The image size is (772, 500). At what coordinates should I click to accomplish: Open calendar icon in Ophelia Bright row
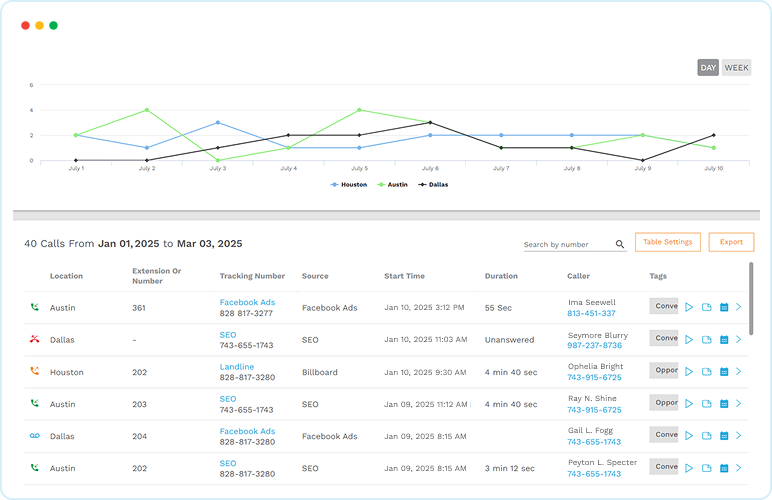724,372
